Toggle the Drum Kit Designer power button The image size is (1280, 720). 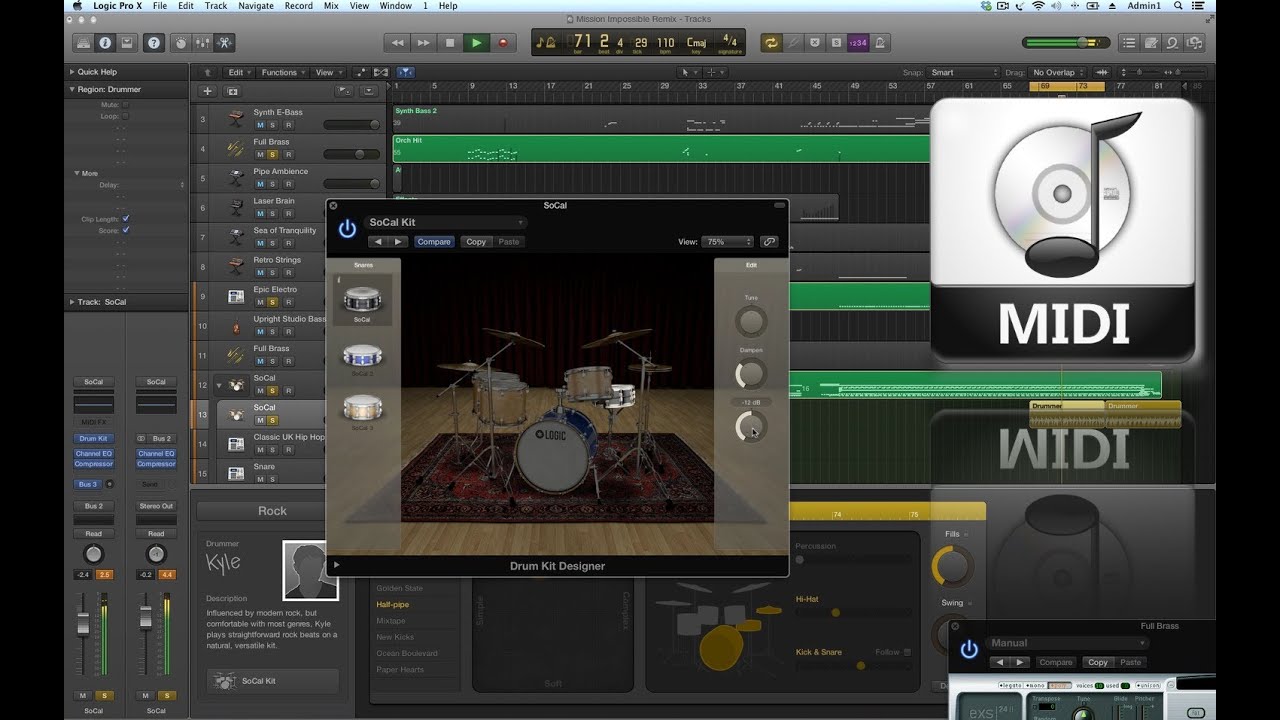click(x=347, y=229)
